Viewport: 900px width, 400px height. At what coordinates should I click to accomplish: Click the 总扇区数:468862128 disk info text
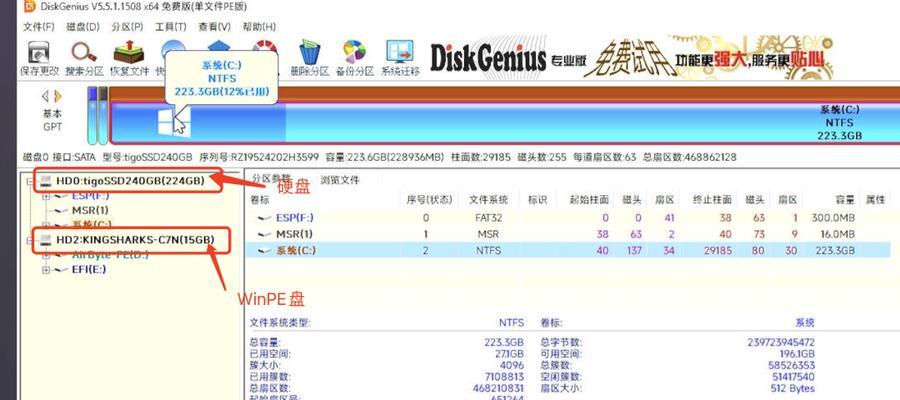[x=689, y=157]
